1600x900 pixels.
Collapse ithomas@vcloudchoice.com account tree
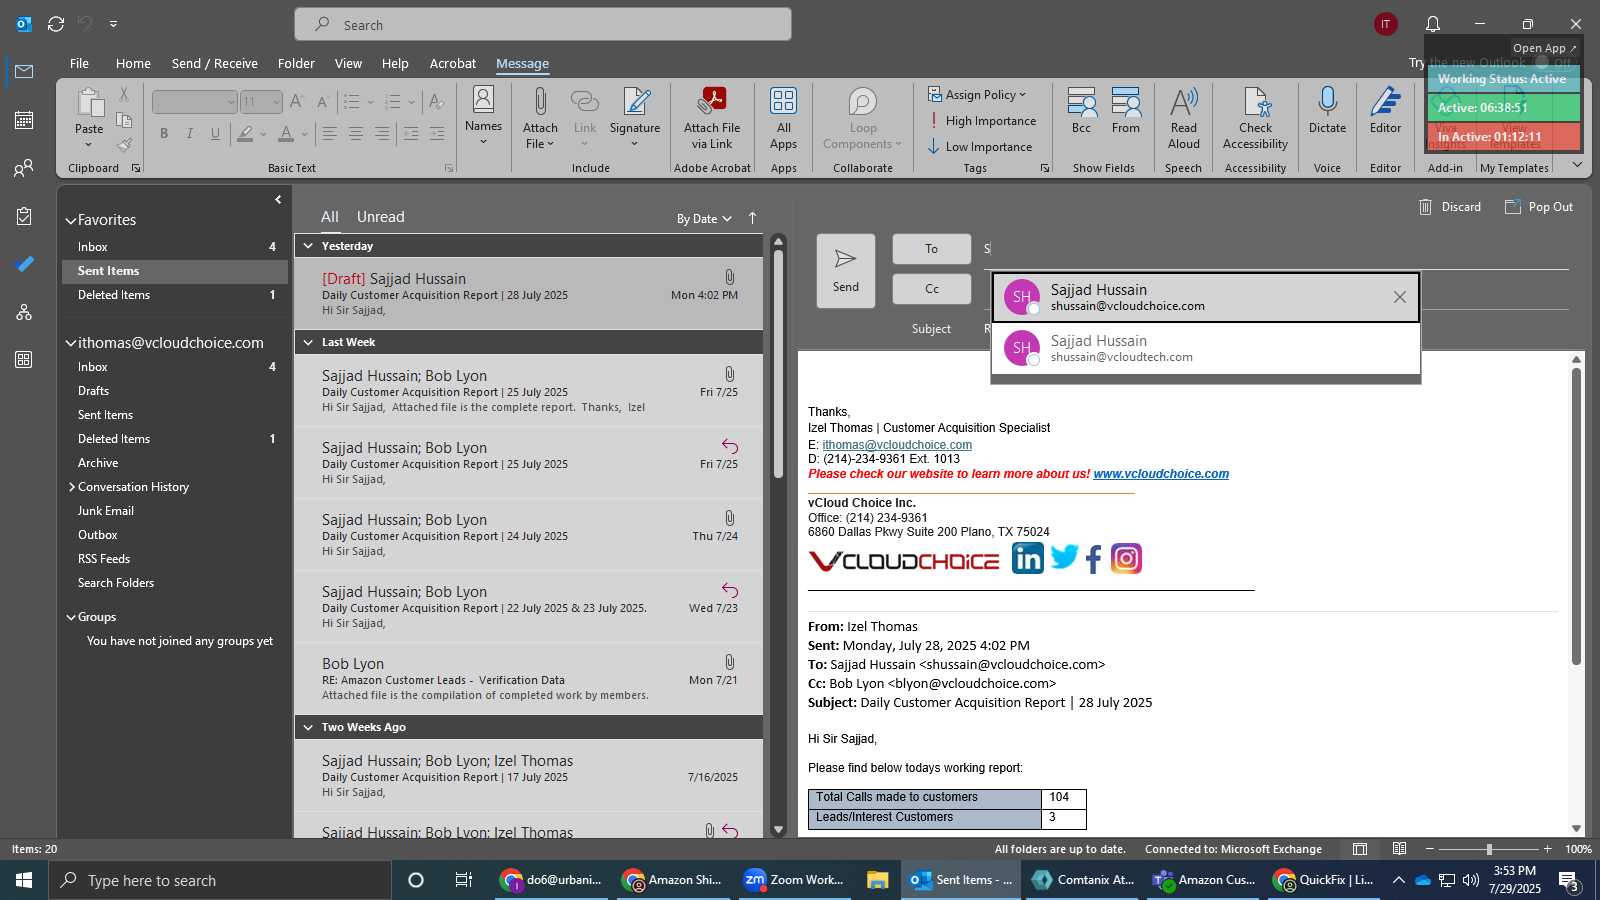coord(71,343)
